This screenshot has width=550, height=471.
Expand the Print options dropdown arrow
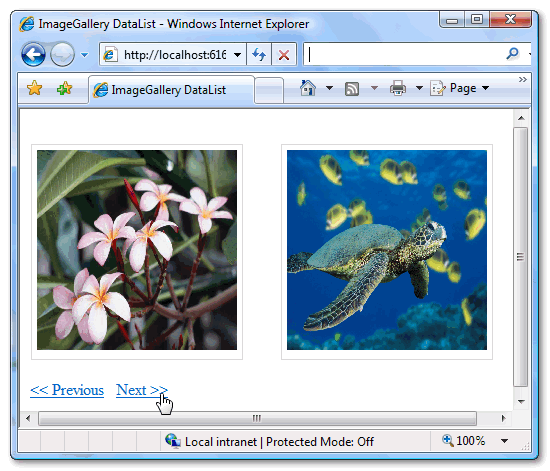pos(419,88)
